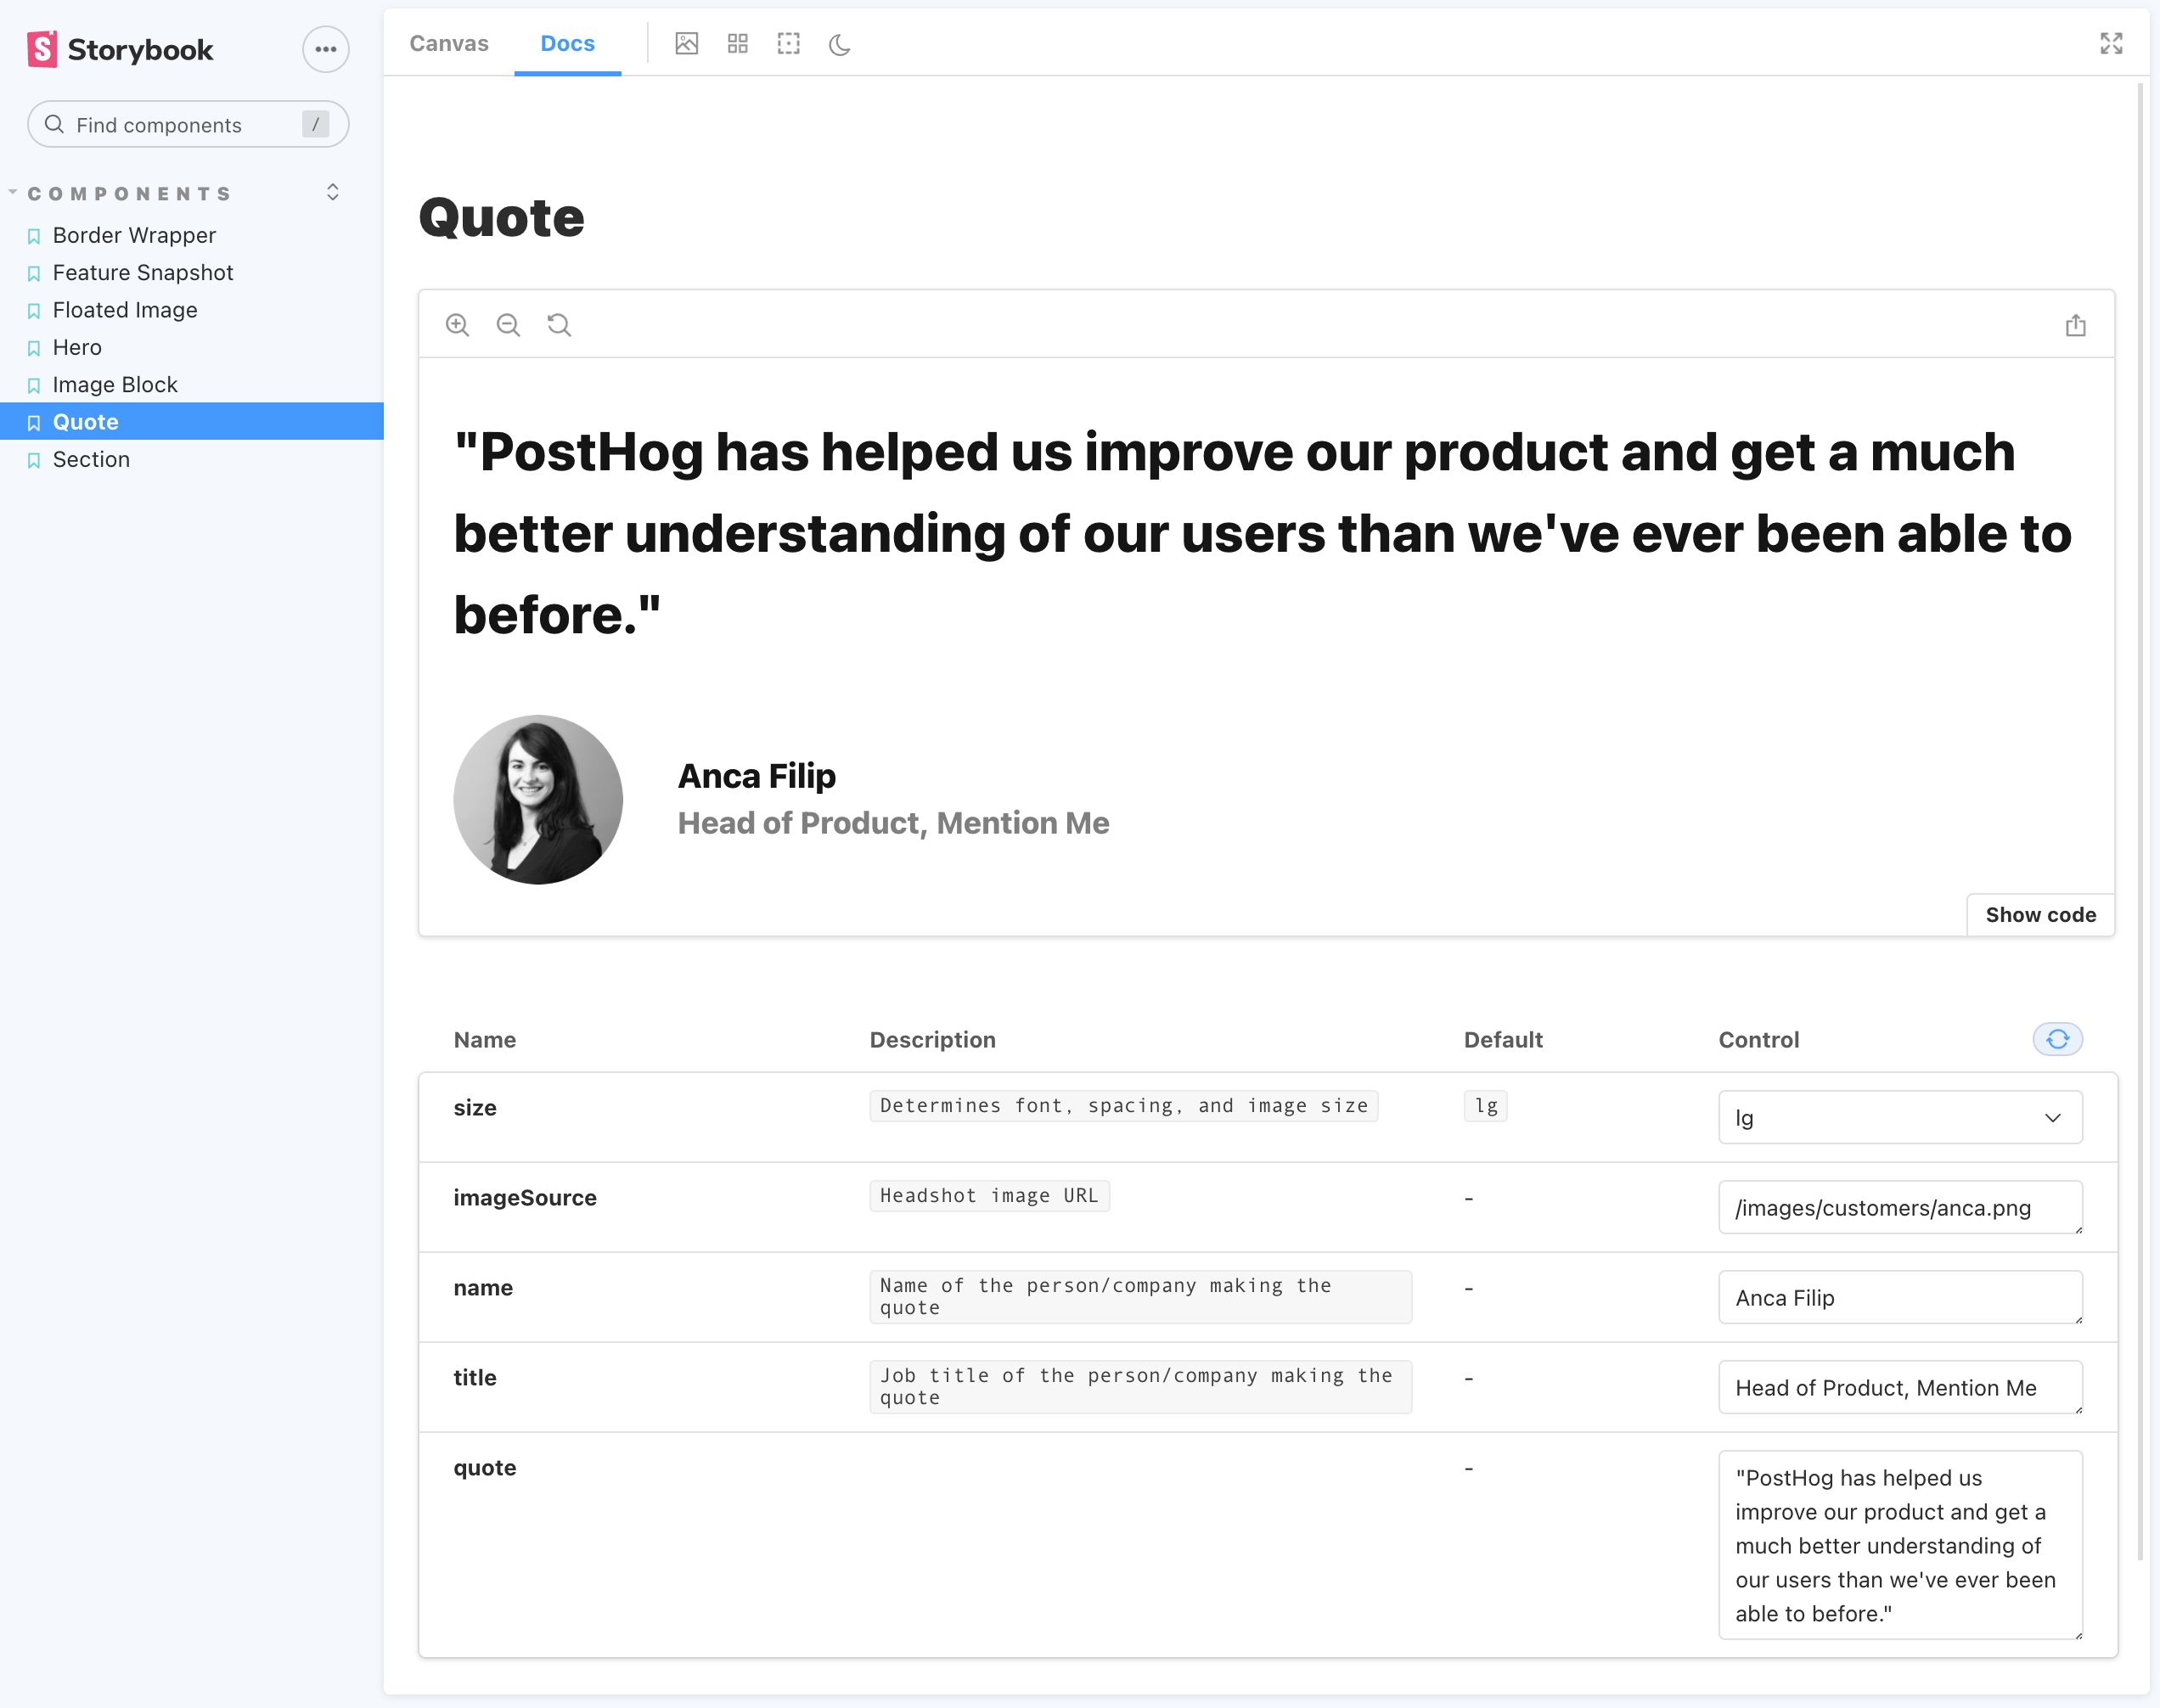Reset controls with circular arrows button
Image resolution: width=2160 pixels, height=1708 pixels.
(x=2057, y=1039)
